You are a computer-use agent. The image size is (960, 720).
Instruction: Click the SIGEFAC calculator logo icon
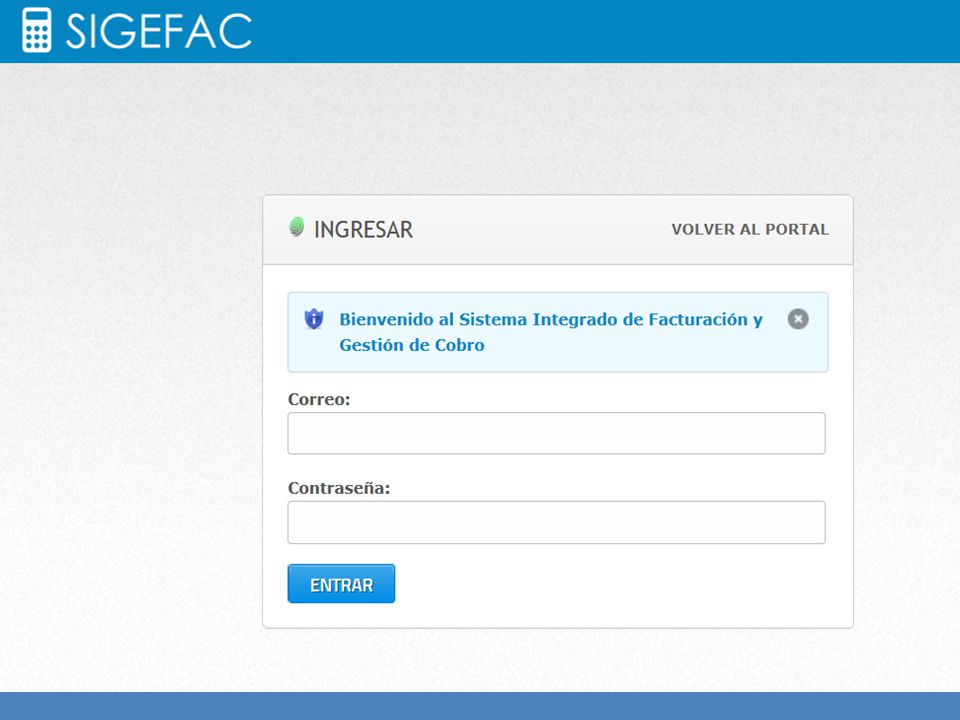click(37, 31)
